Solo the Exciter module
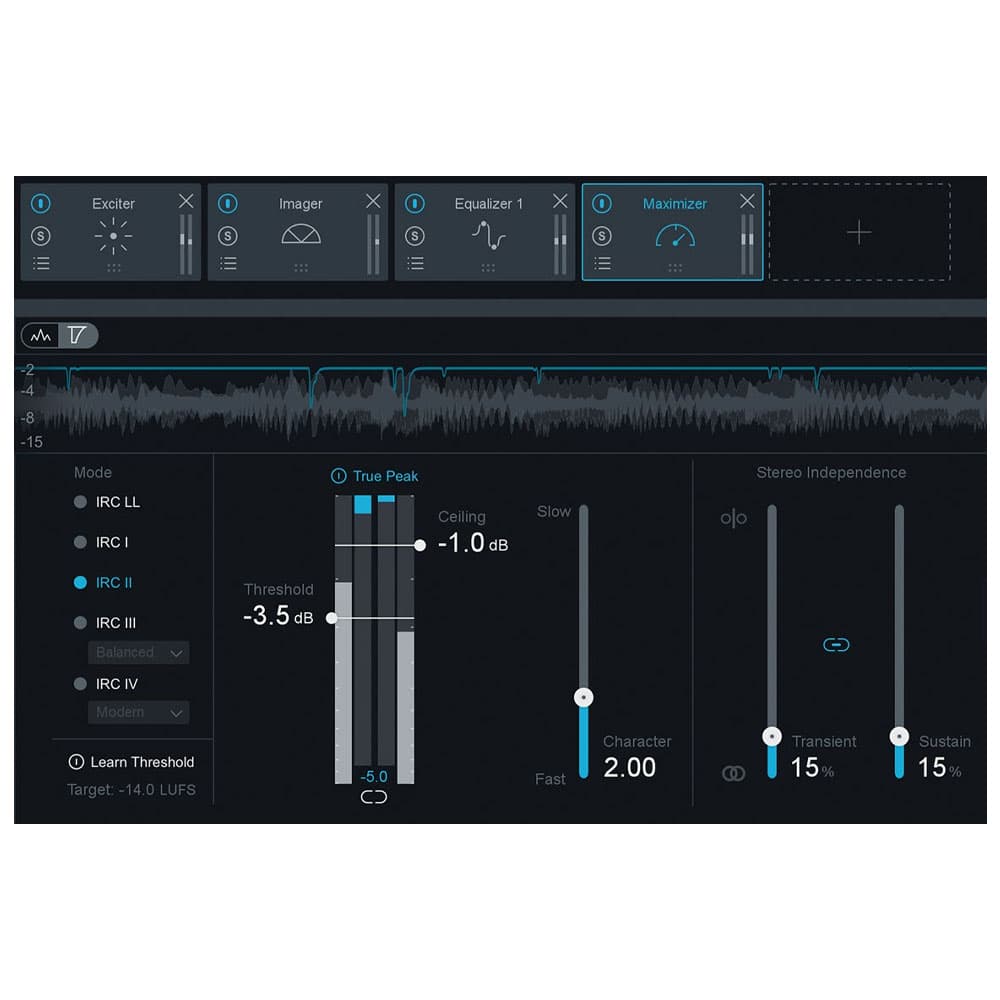 (41, 236)
